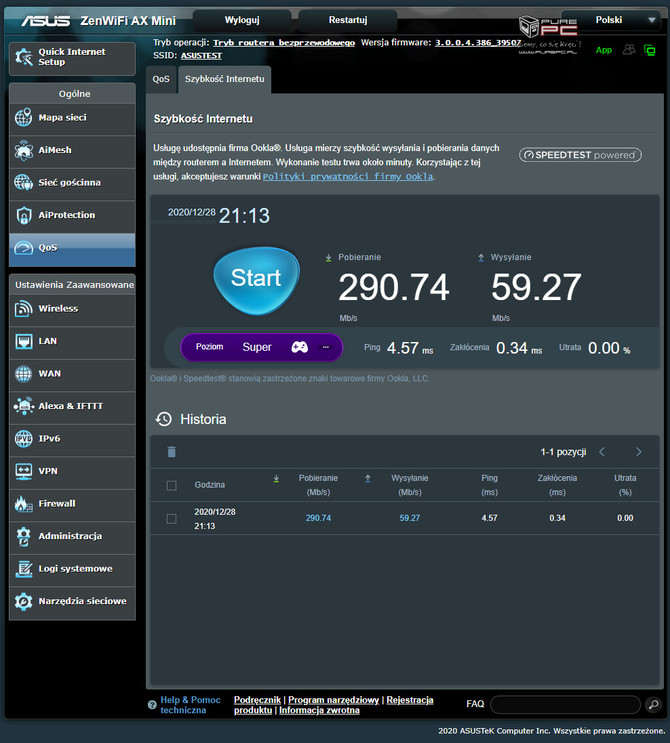Open the Polski language dropdown
Viewport: 670px width, 743px height.
tap(611, 20)
